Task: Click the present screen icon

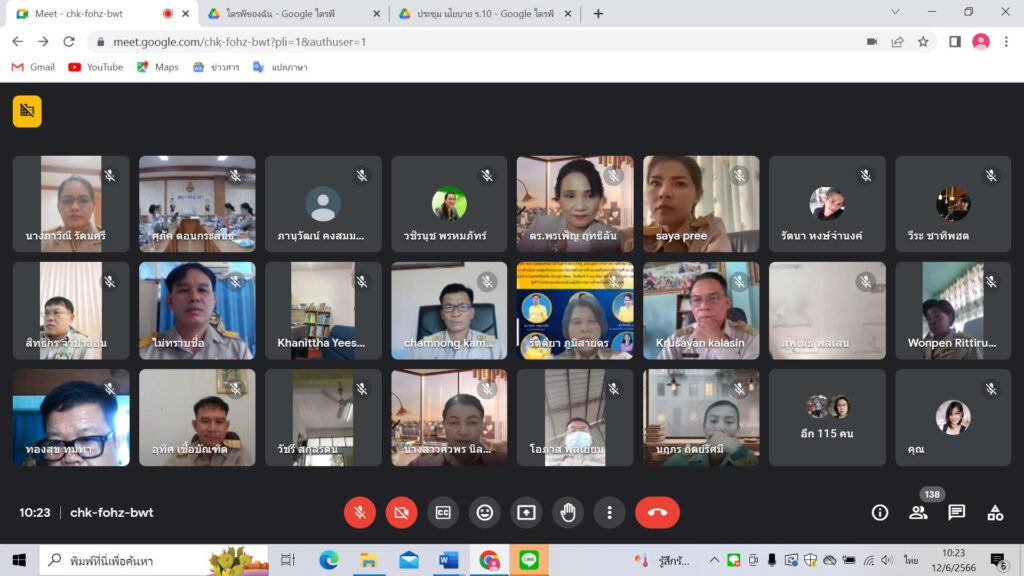Action: [526, 513]
